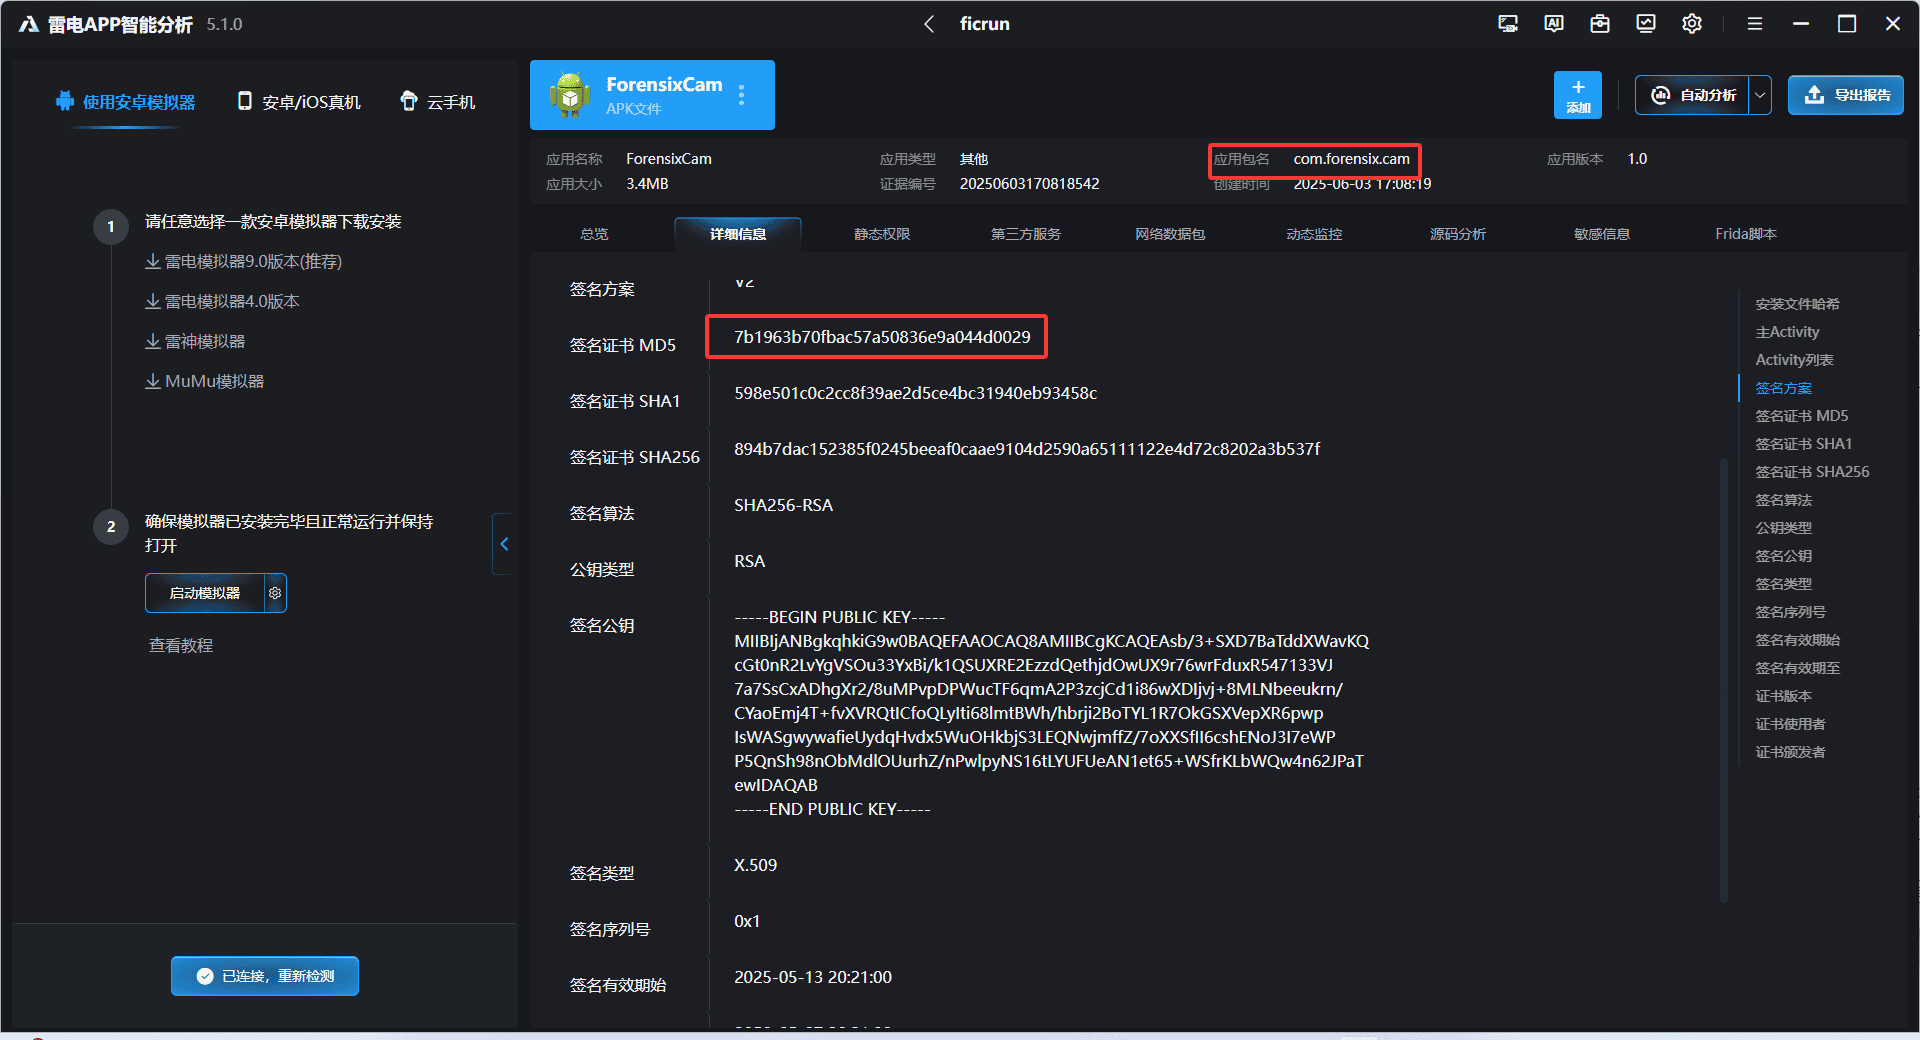Jump to 签名类型 in right outline
Viewport: 1920px width, 1040px height.
(x=1783, y=584)
